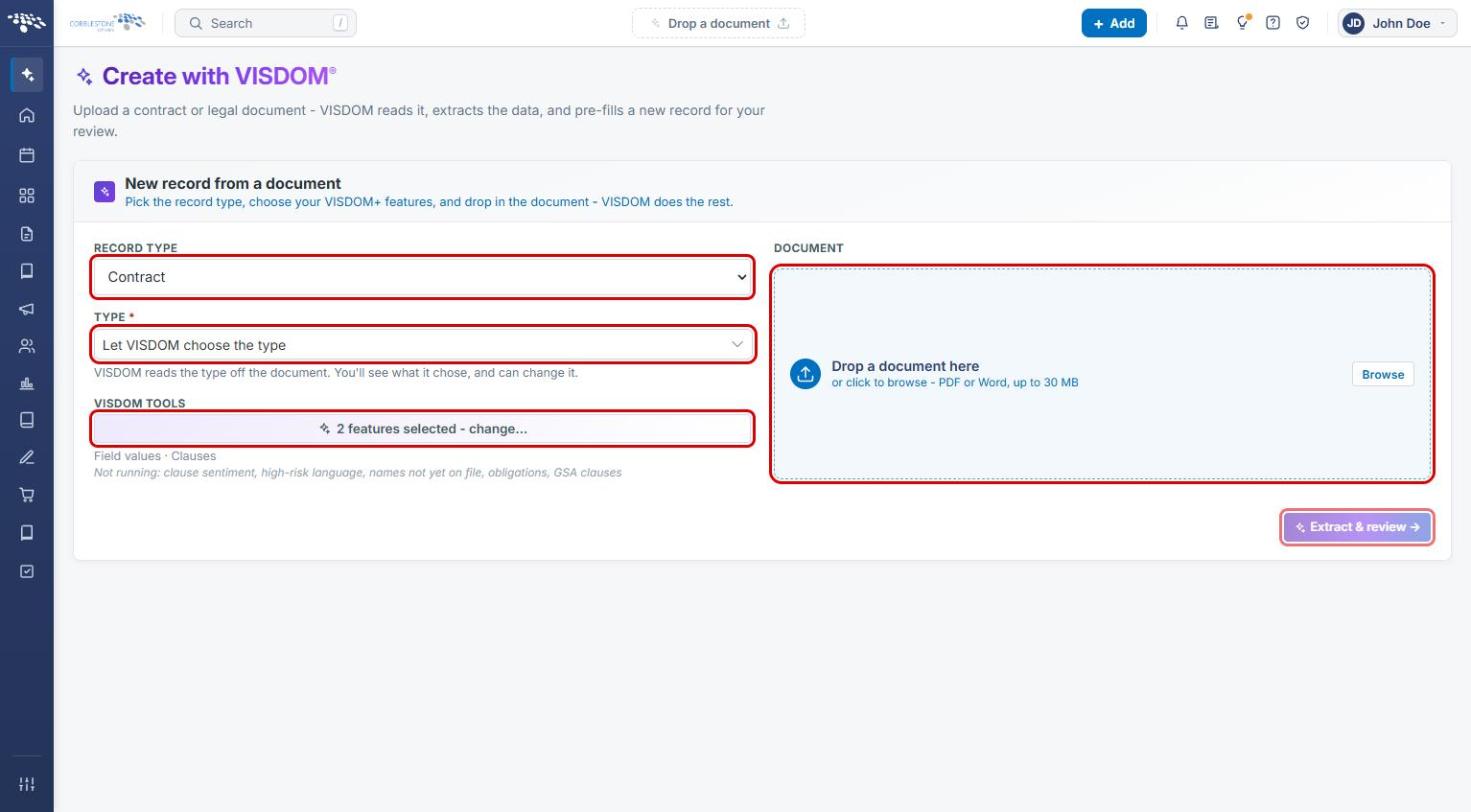Open the pen signature icon in sidebar
The width and height of the screenshot is (1471, 812).
click(x=27, y=457)
